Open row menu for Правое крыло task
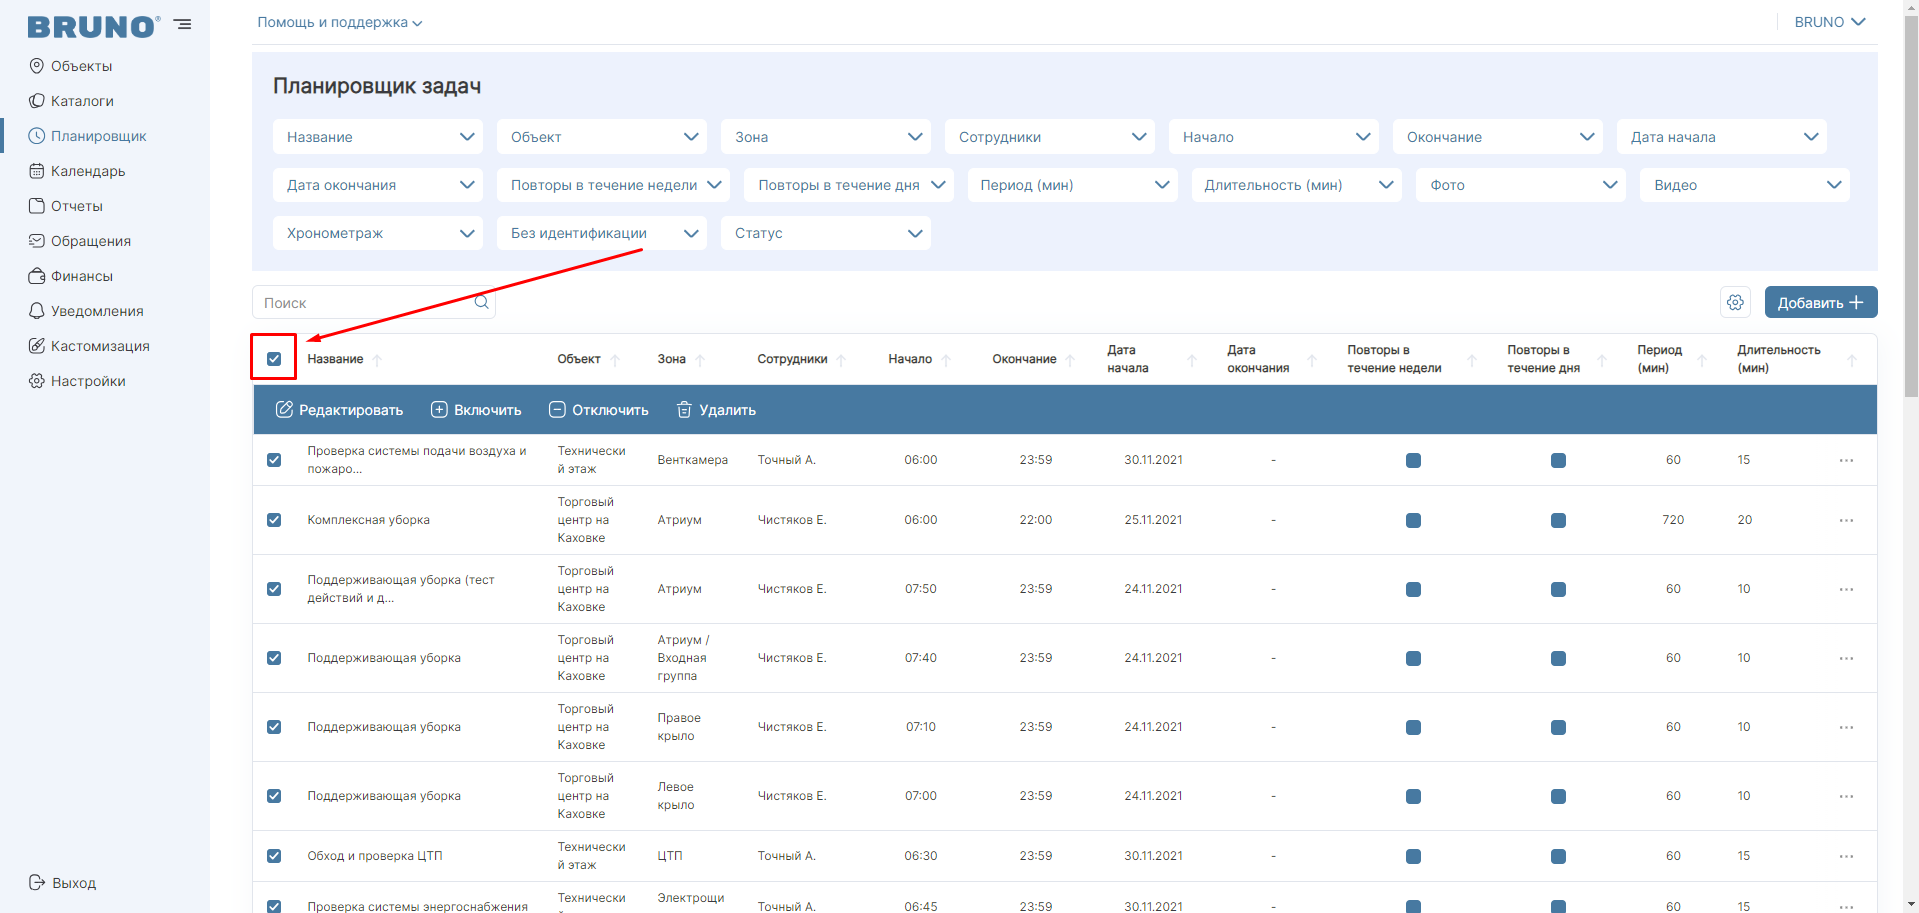This screenshot has height=913, width=1919. [x=1846, y=727]
